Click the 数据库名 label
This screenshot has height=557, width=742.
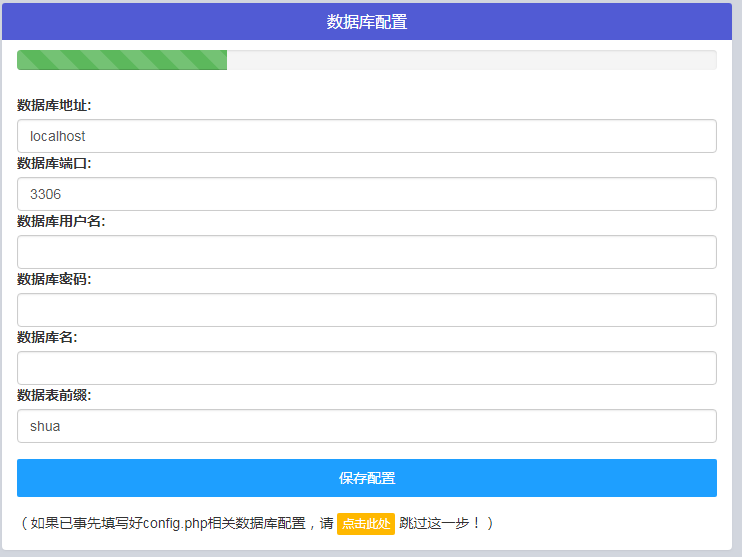click(x=47, y=337)
